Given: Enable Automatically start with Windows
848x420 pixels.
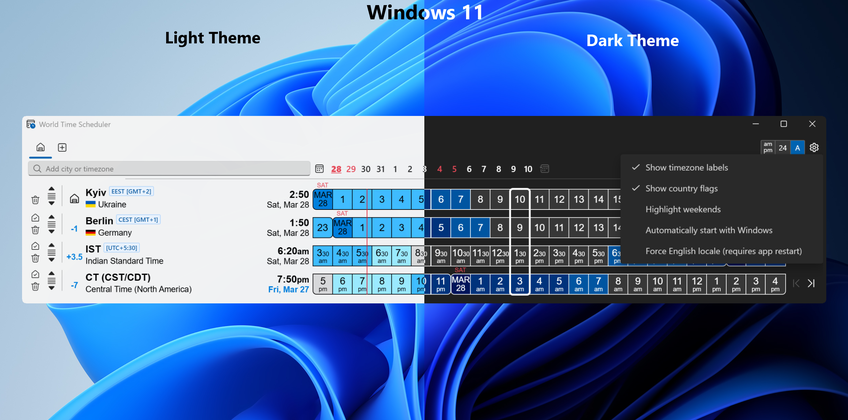Looking at the screenshot, I should click(x=721, y=230).
